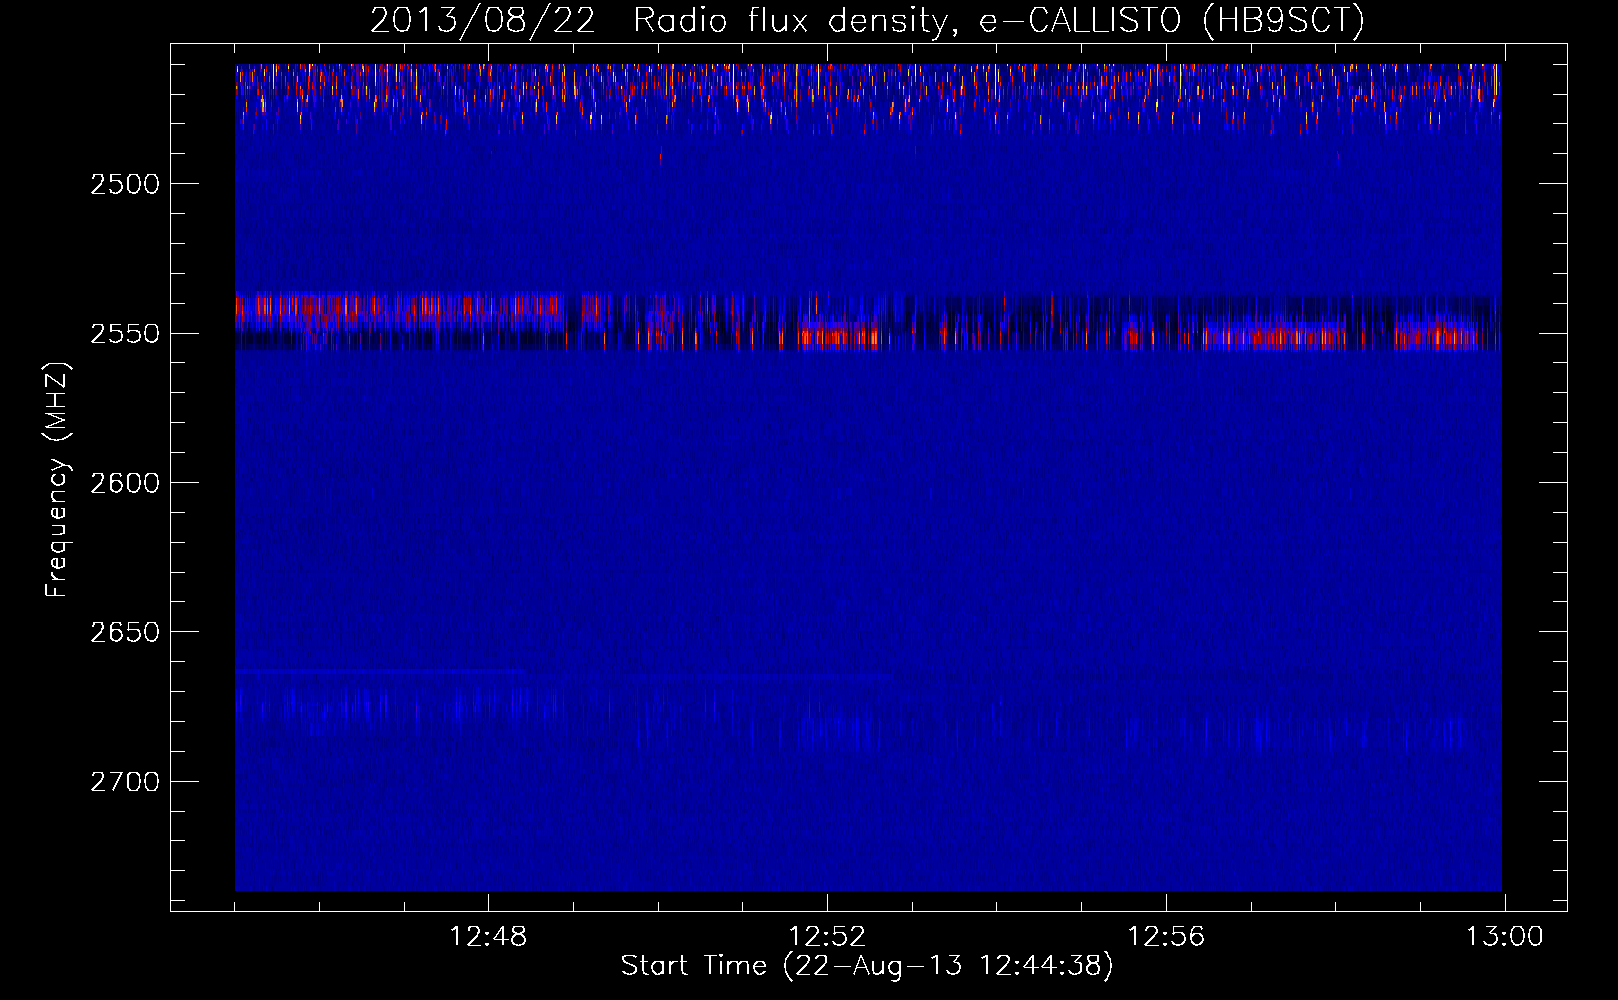
Task: Click the 2650 frequency tick label
Action: 125,632
